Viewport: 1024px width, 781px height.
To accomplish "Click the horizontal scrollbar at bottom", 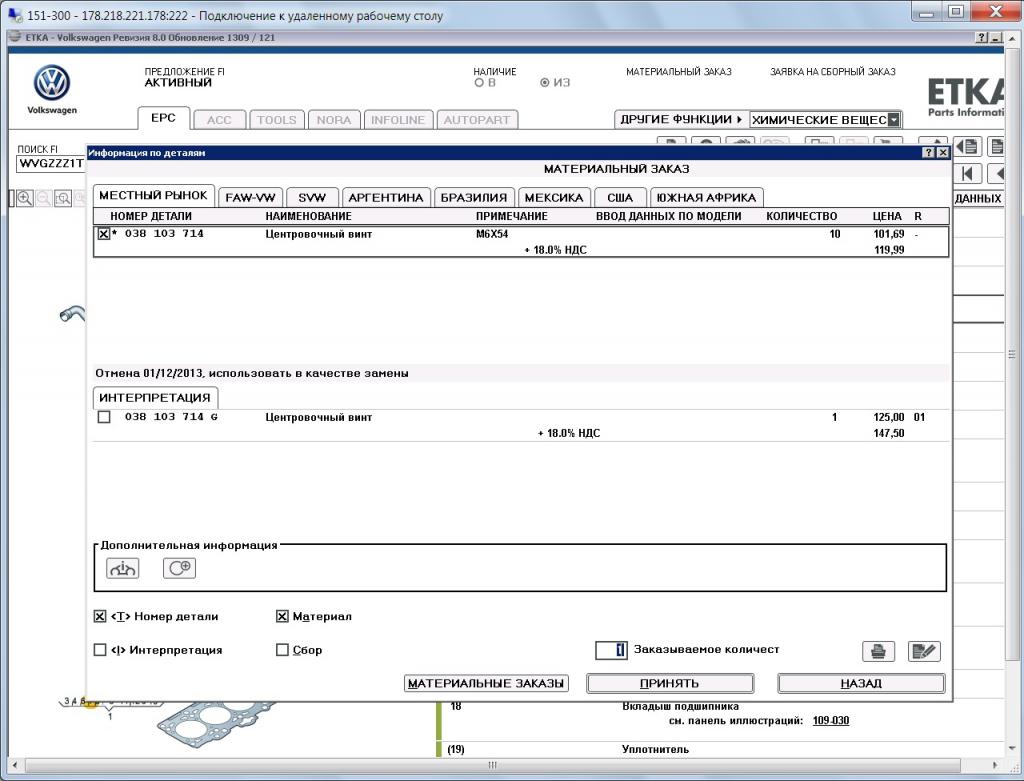I will point(493,765).
